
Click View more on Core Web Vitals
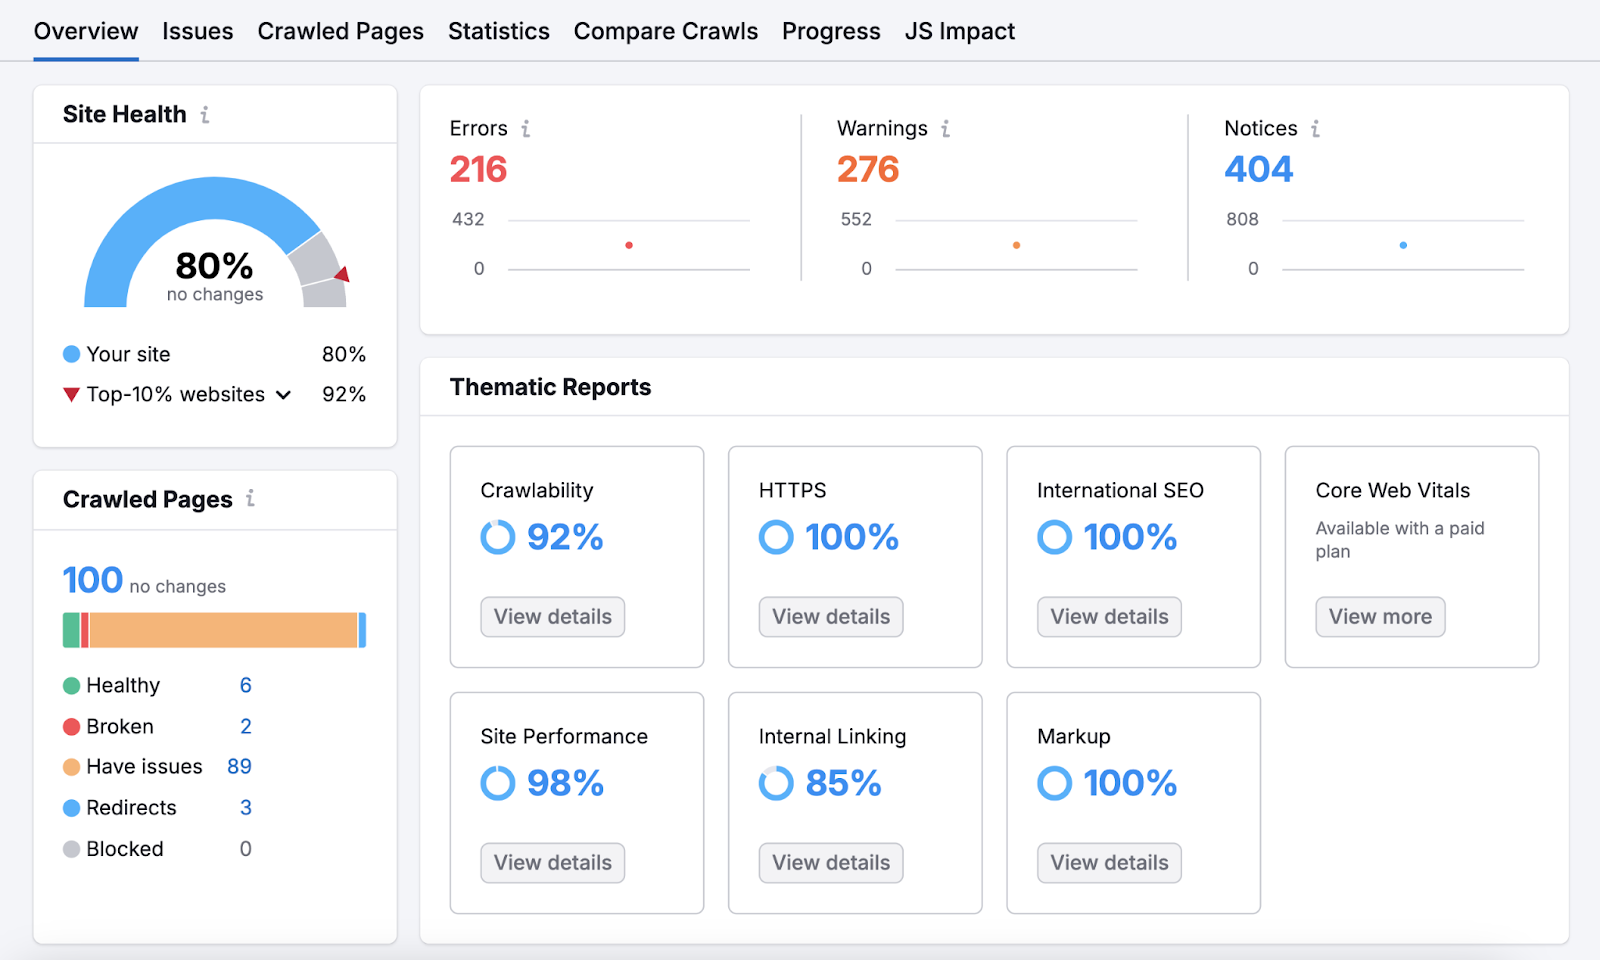1379,616
